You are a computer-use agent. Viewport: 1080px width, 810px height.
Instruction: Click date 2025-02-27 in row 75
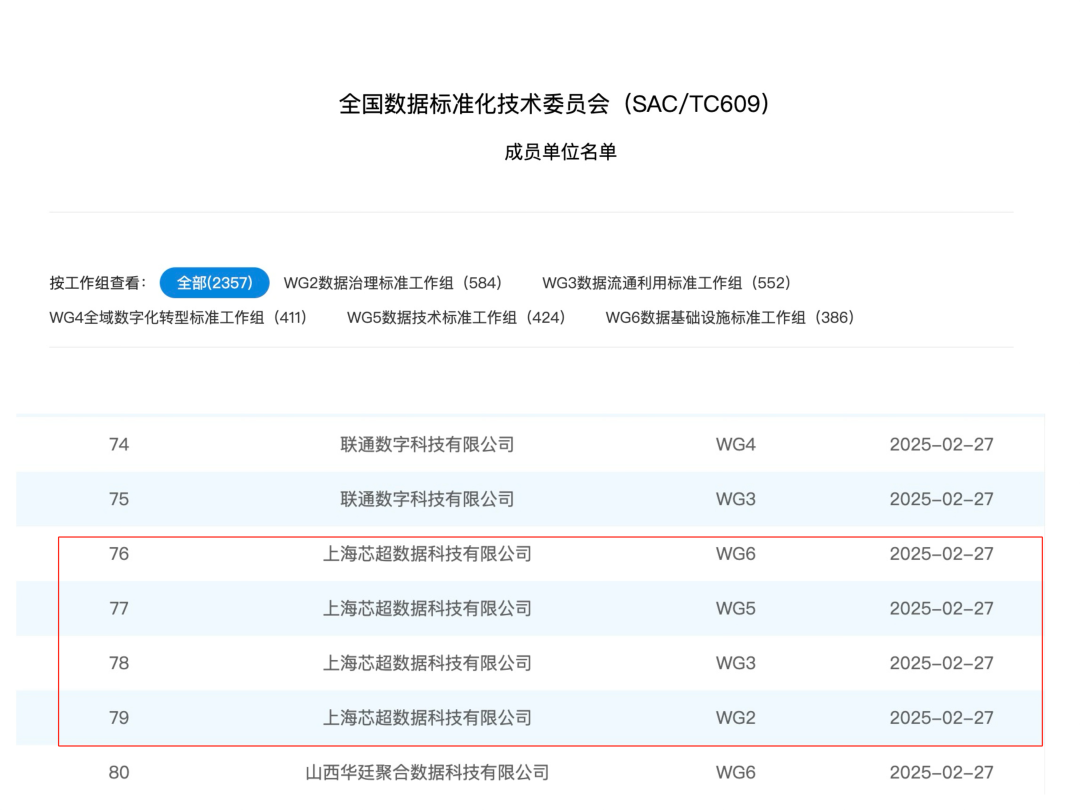coord(942,499)
